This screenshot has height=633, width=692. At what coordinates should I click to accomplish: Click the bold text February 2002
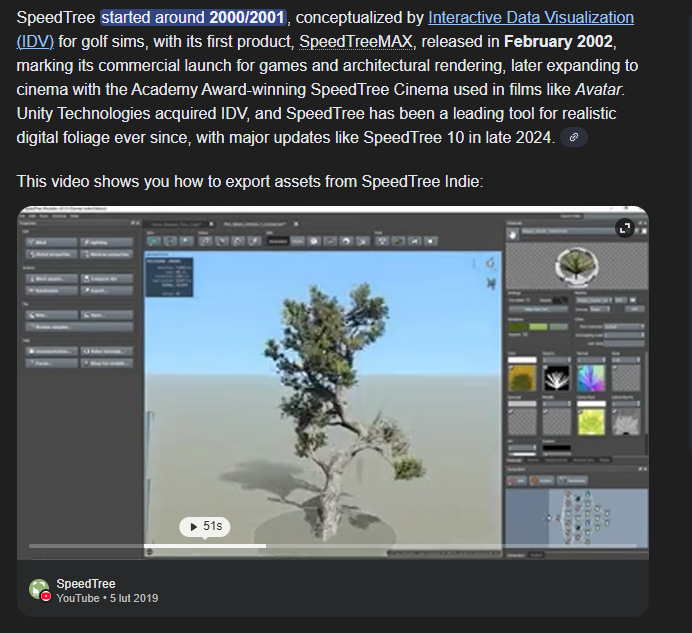tap(558, 41)
